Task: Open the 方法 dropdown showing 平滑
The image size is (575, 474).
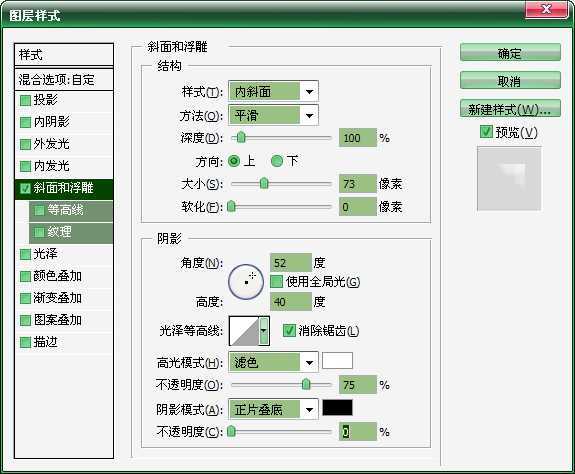Action: [x=273, y=116]
